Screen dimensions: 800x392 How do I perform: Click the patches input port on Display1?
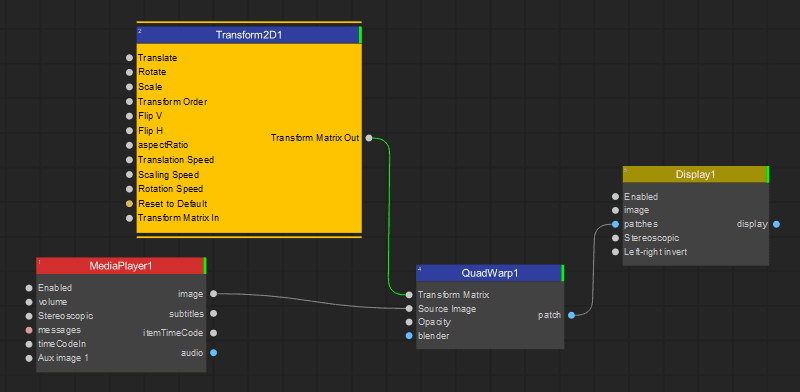pyautogui.click(x=615, y=224)
